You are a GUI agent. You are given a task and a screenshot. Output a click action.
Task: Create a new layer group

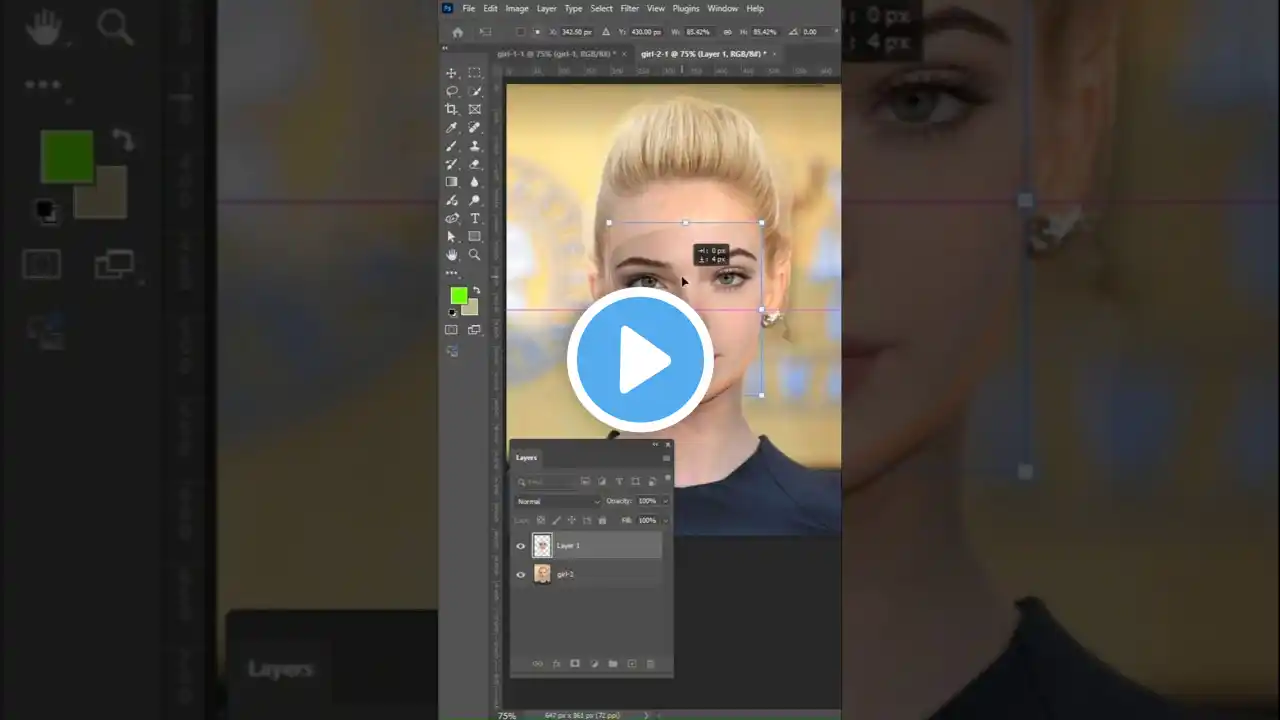(x=613, y=664)
